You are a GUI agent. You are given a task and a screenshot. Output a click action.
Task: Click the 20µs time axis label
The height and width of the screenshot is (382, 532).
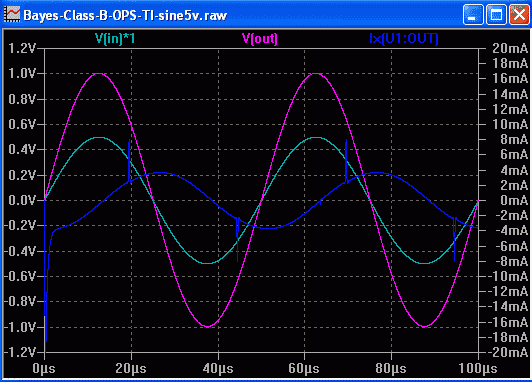pos(131,368)
